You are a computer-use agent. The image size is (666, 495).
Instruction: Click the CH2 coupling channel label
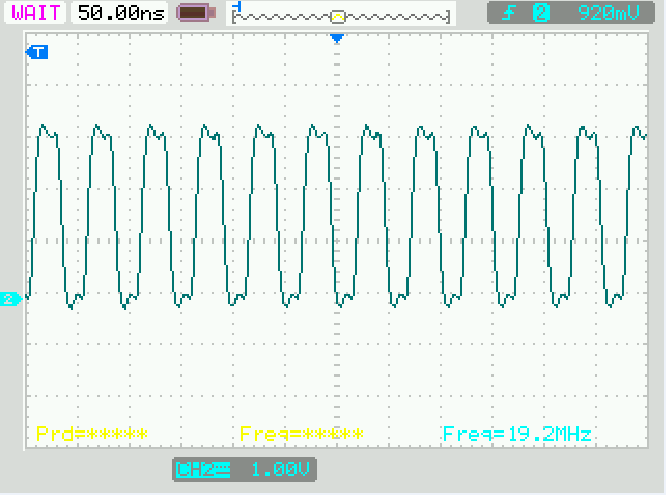click(x=203, y=470)
